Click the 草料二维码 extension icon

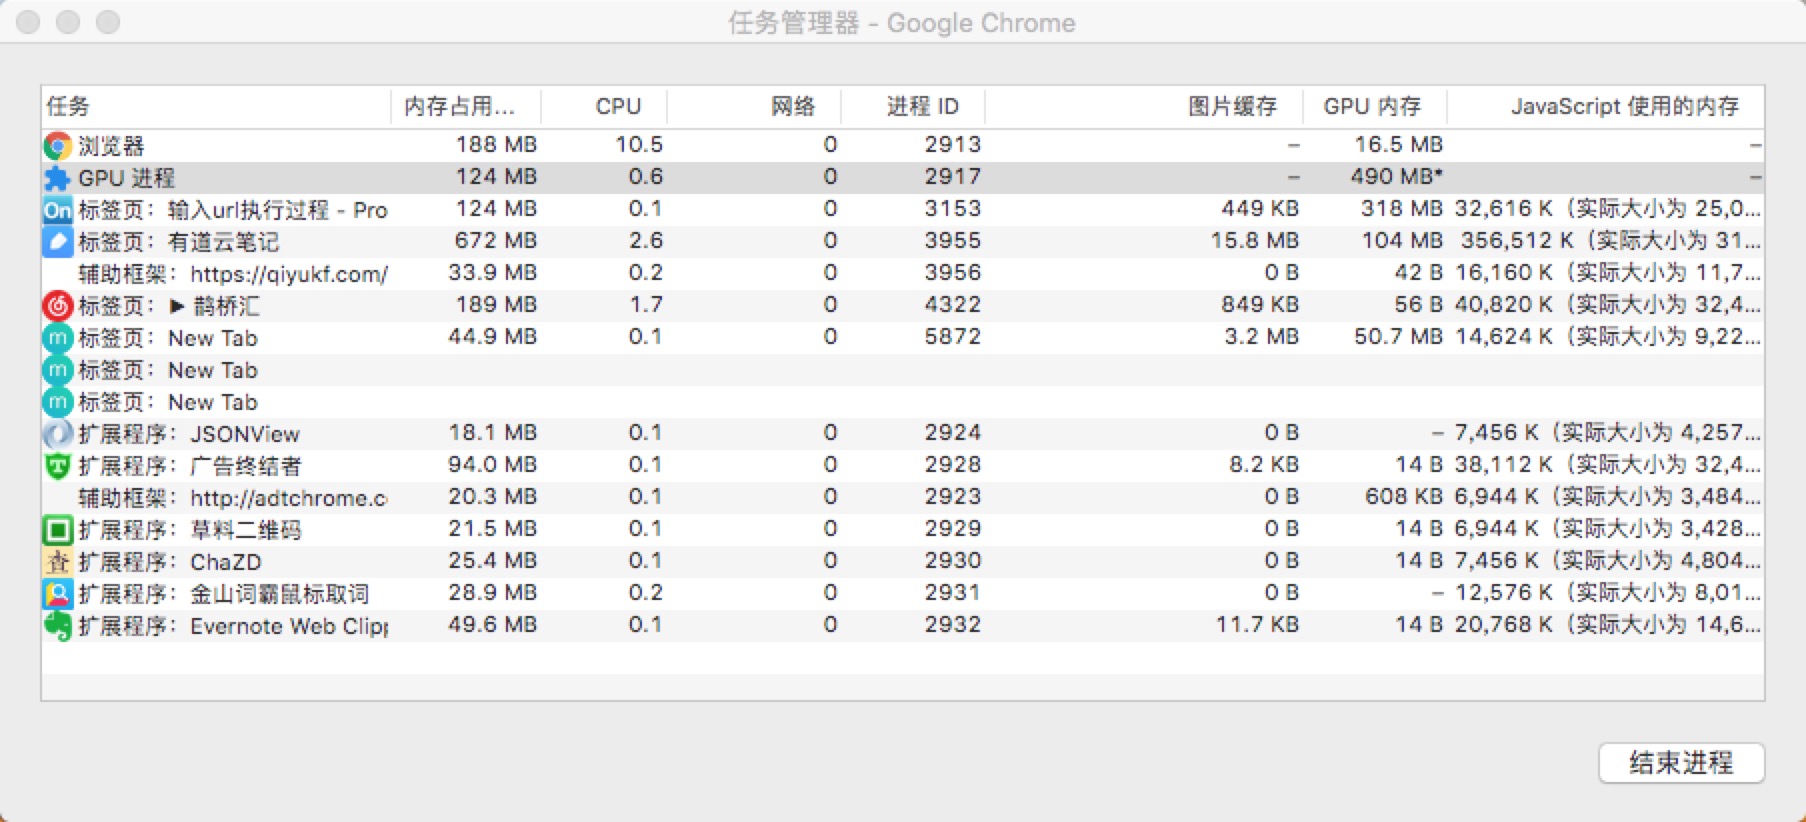[x=57, y=530]
